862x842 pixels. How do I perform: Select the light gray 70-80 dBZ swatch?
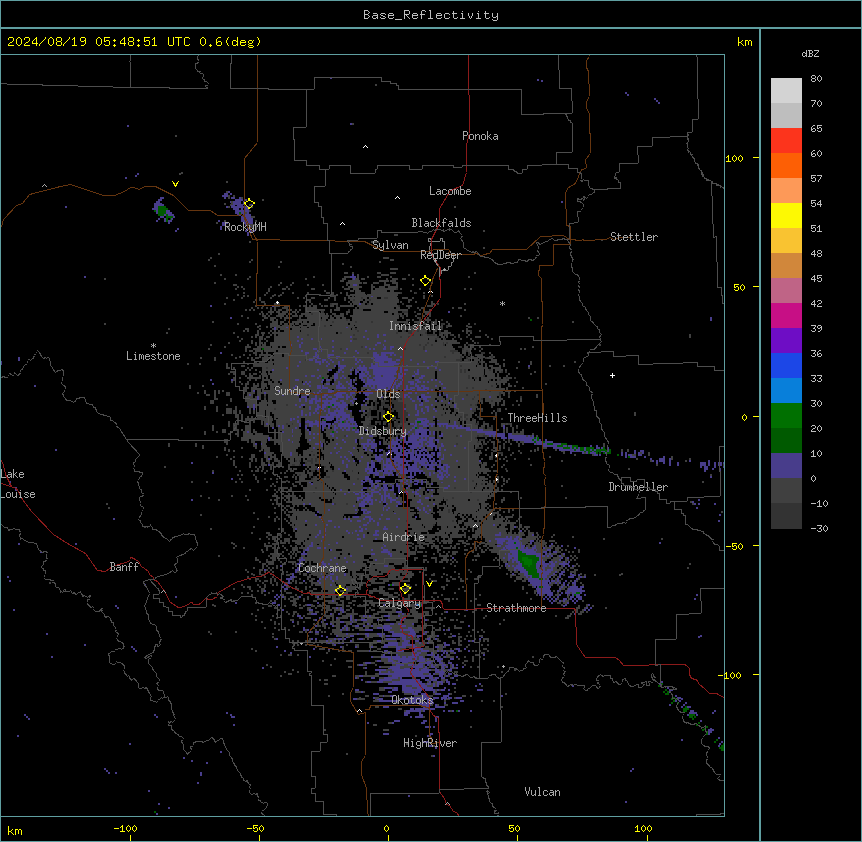coord(786,91)
